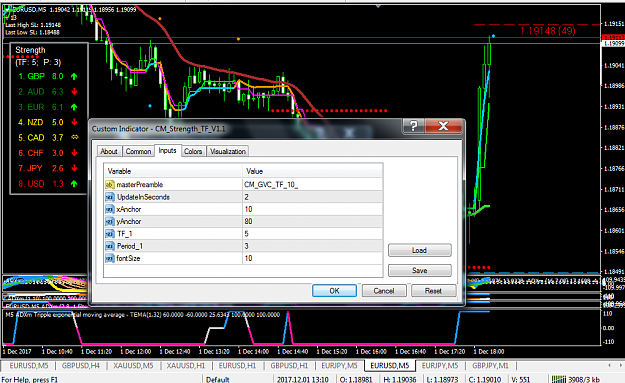Screen dimensions: 625x383
Task: Click the 1.19148 (49) red price label
Action: 548,31
